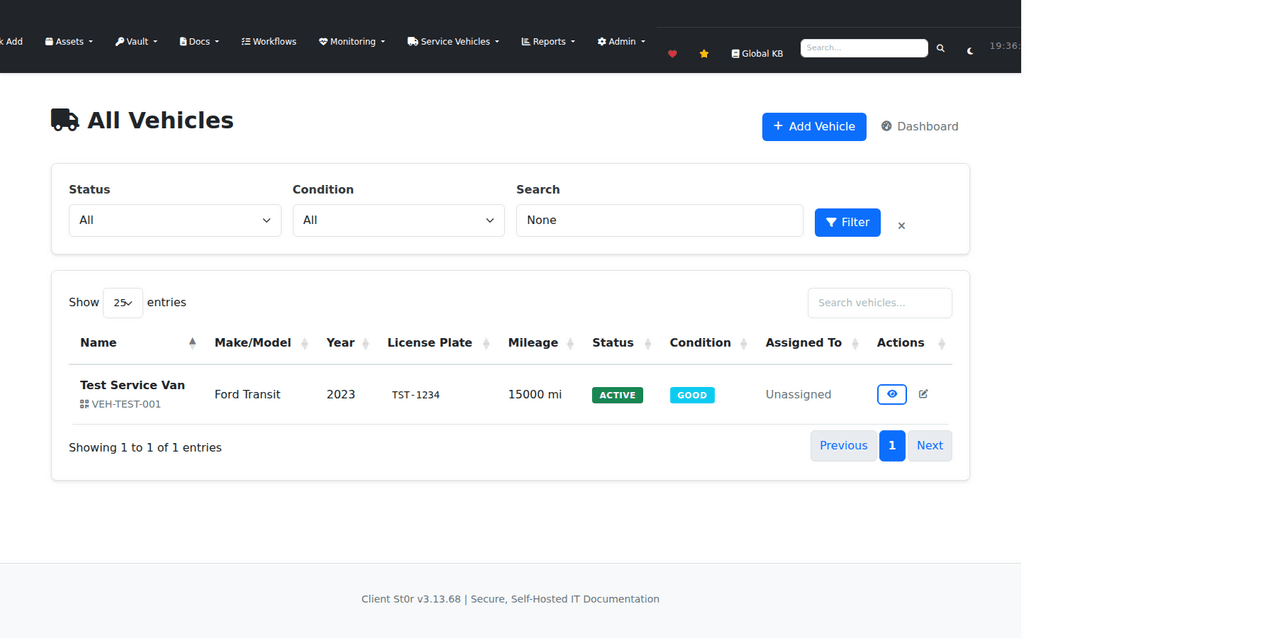Click the Previous pagination button
The image size is (1280, 638).
click(x=844, y=446)
